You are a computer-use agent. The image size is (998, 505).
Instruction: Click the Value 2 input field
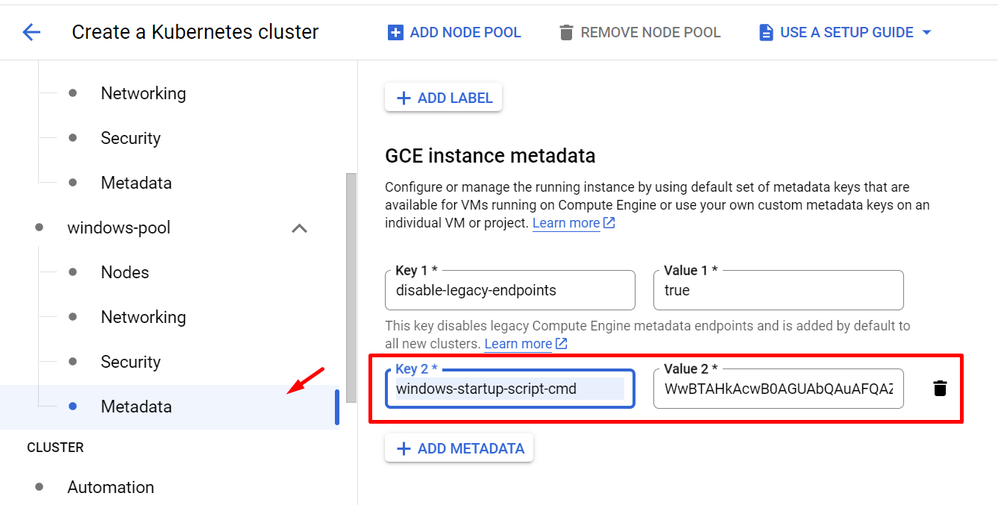[778, 389]
